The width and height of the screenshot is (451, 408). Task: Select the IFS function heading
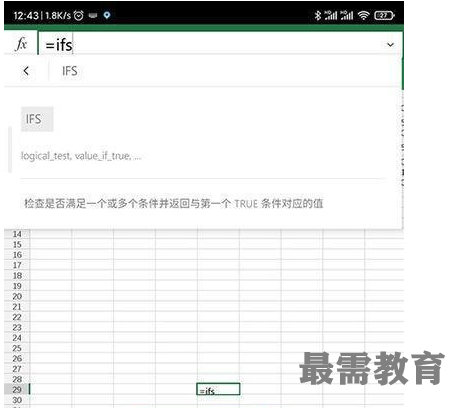point(70,71)
